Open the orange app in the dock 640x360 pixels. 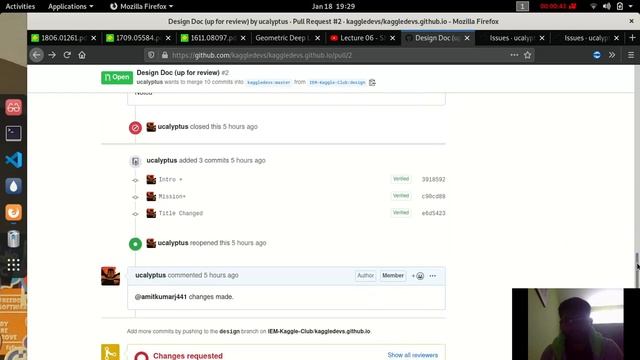click(x=13, y=212)
